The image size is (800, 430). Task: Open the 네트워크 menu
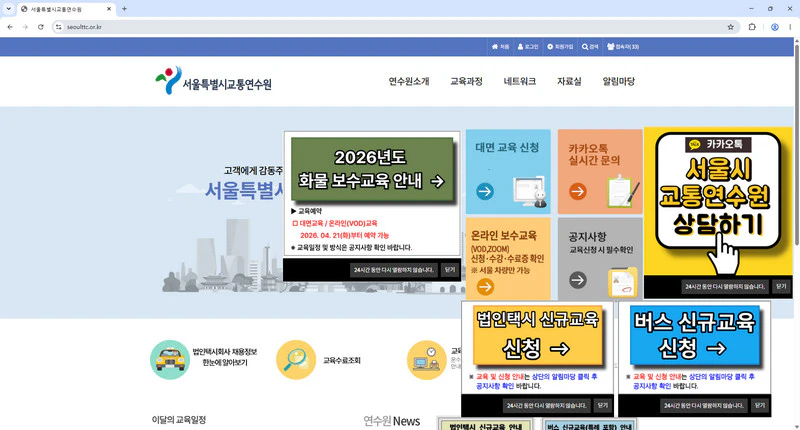519,81
